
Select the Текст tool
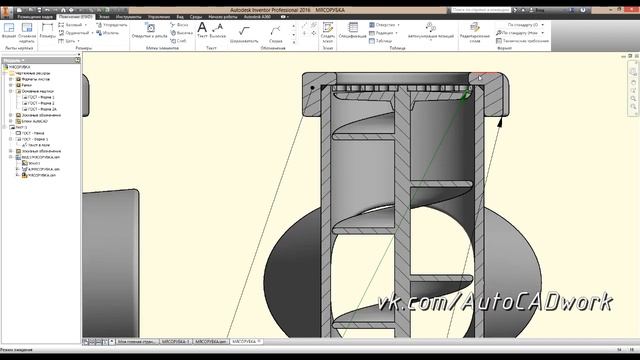pyautogui.click(x=202, y=31)
